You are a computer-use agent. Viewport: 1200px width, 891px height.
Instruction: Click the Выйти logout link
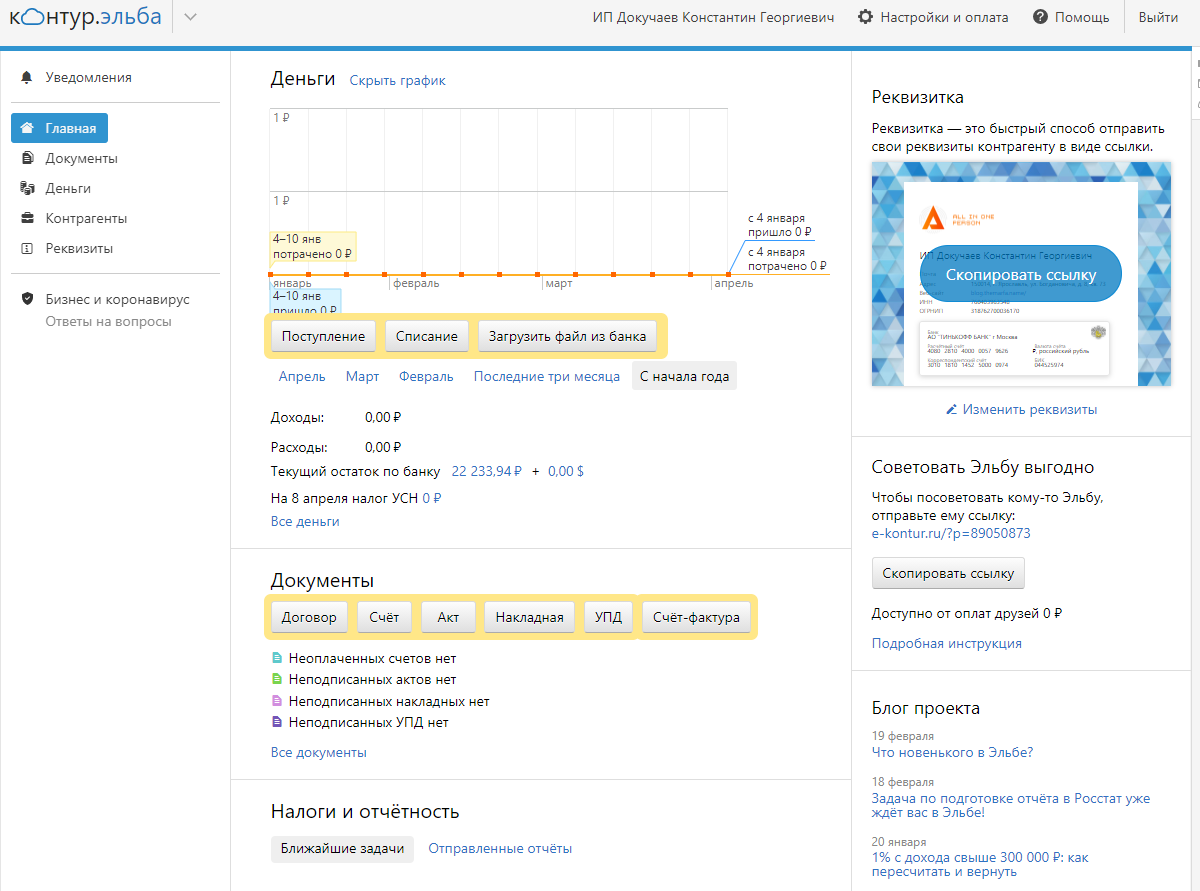pyautogui.click(x=1158, y=17)
